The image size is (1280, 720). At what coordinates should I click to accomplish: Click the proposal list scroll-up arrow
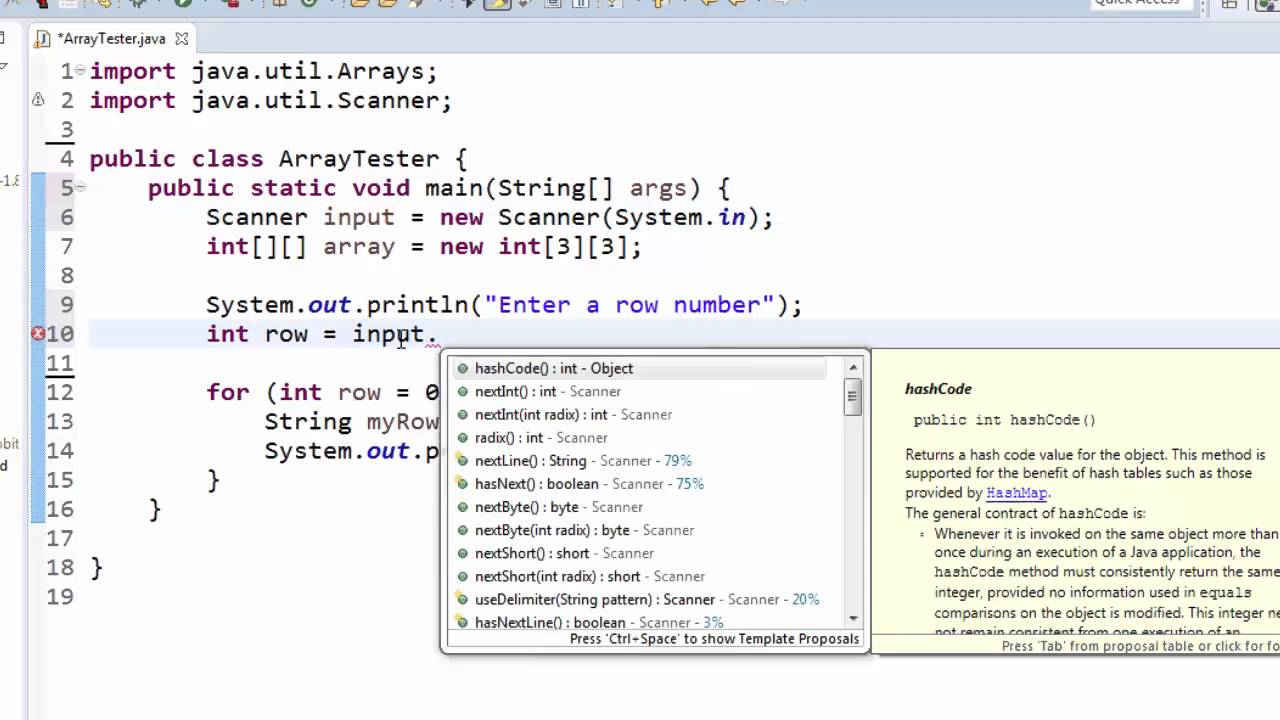coord(853,368)
